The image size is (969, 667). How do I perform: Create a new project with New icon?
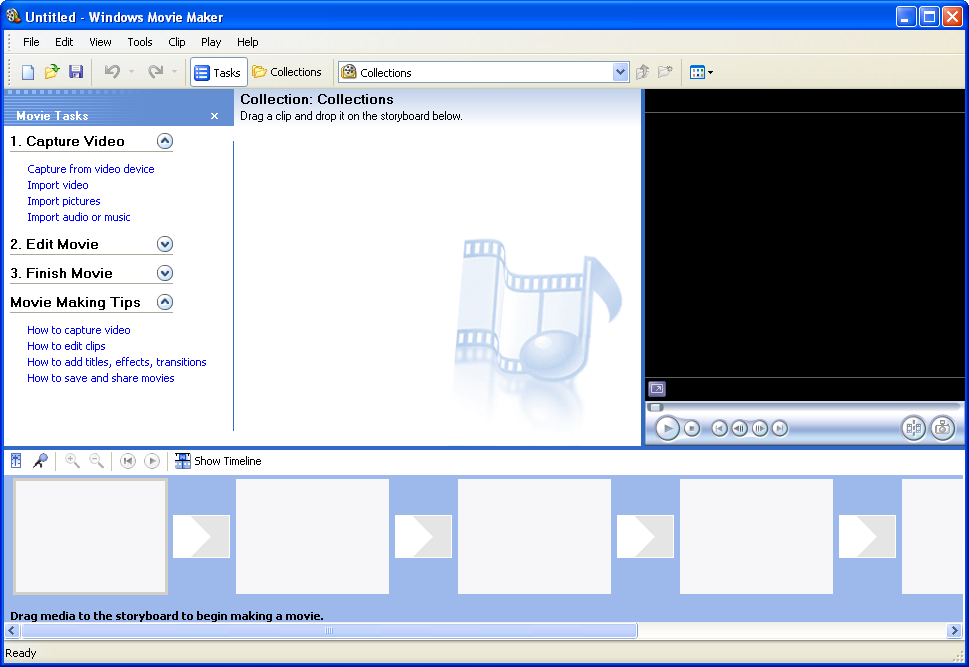[28, 72]
